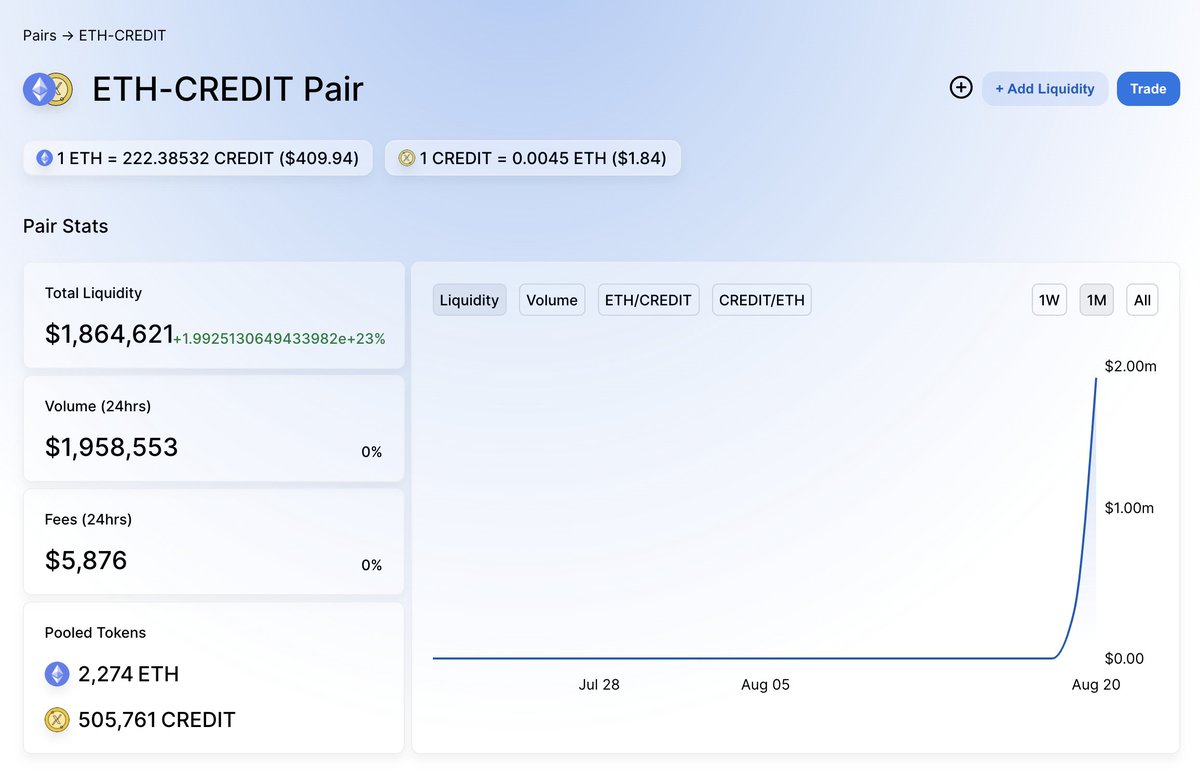Go back to the Pairs breadcrumb link
Viewport: 1200px width, 780px height.
[40, 36]
